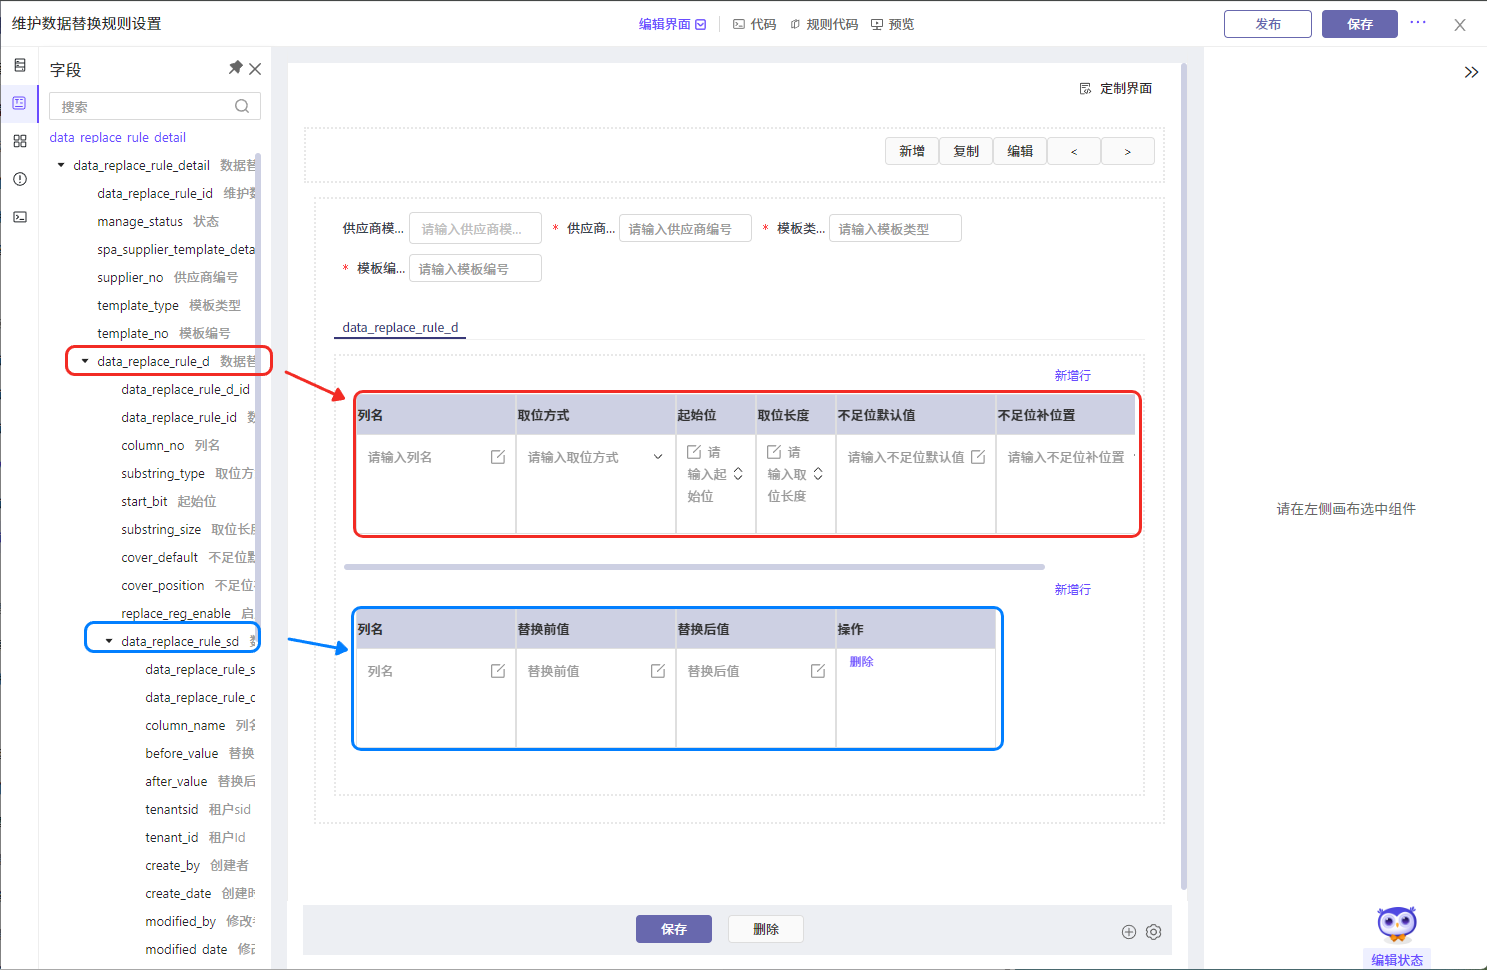Open the exclamation circle icon in left sidebar
This screenshot has width=1487, height=970.
pos(20,179)
